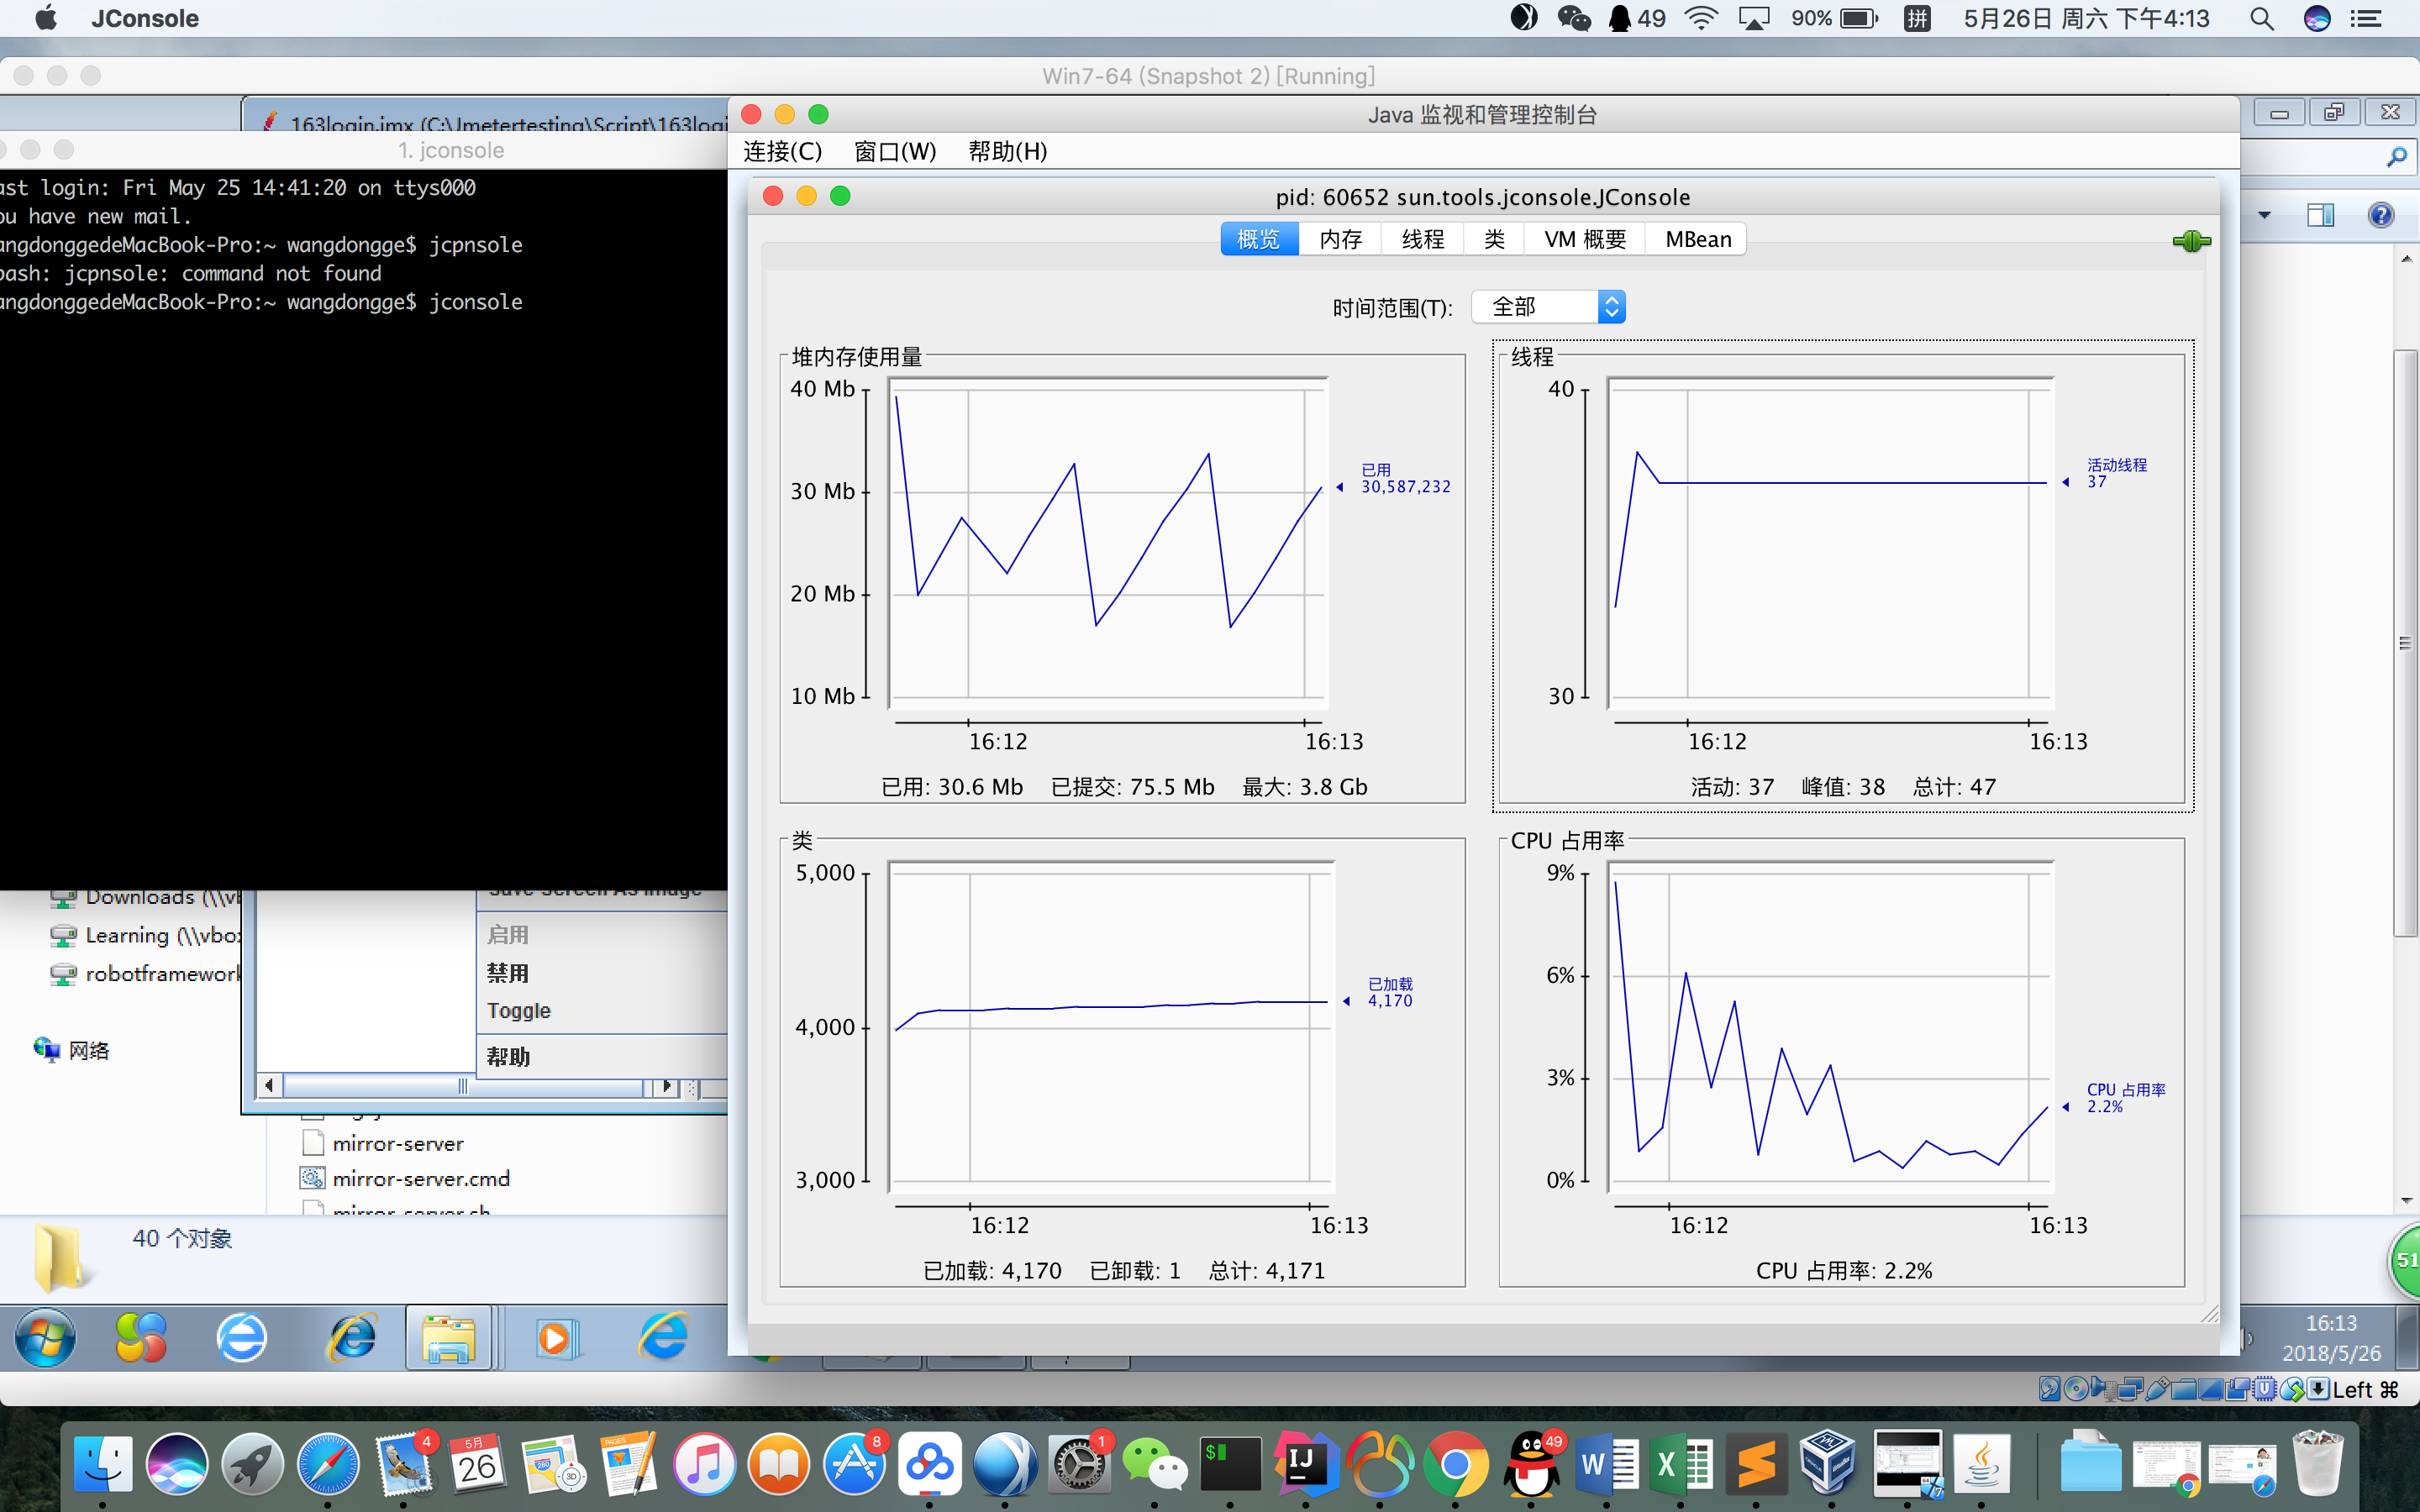Click the Windows Start button in the VM
2420x1512 pixels.
(x=45, y=1338)
